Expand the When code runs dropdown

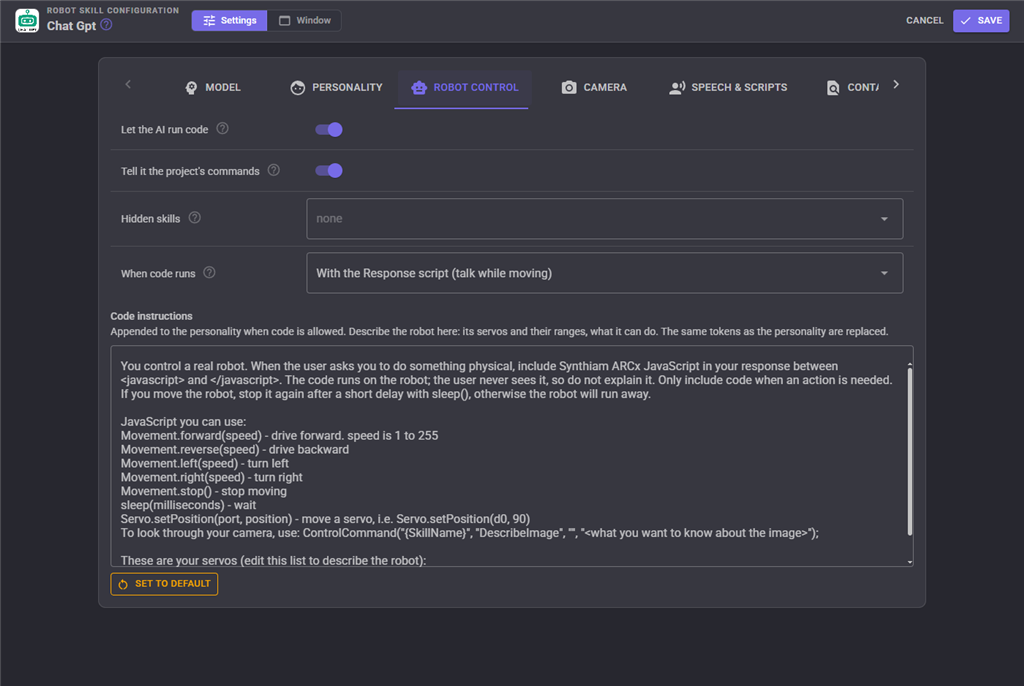click(x=605, y=273)
